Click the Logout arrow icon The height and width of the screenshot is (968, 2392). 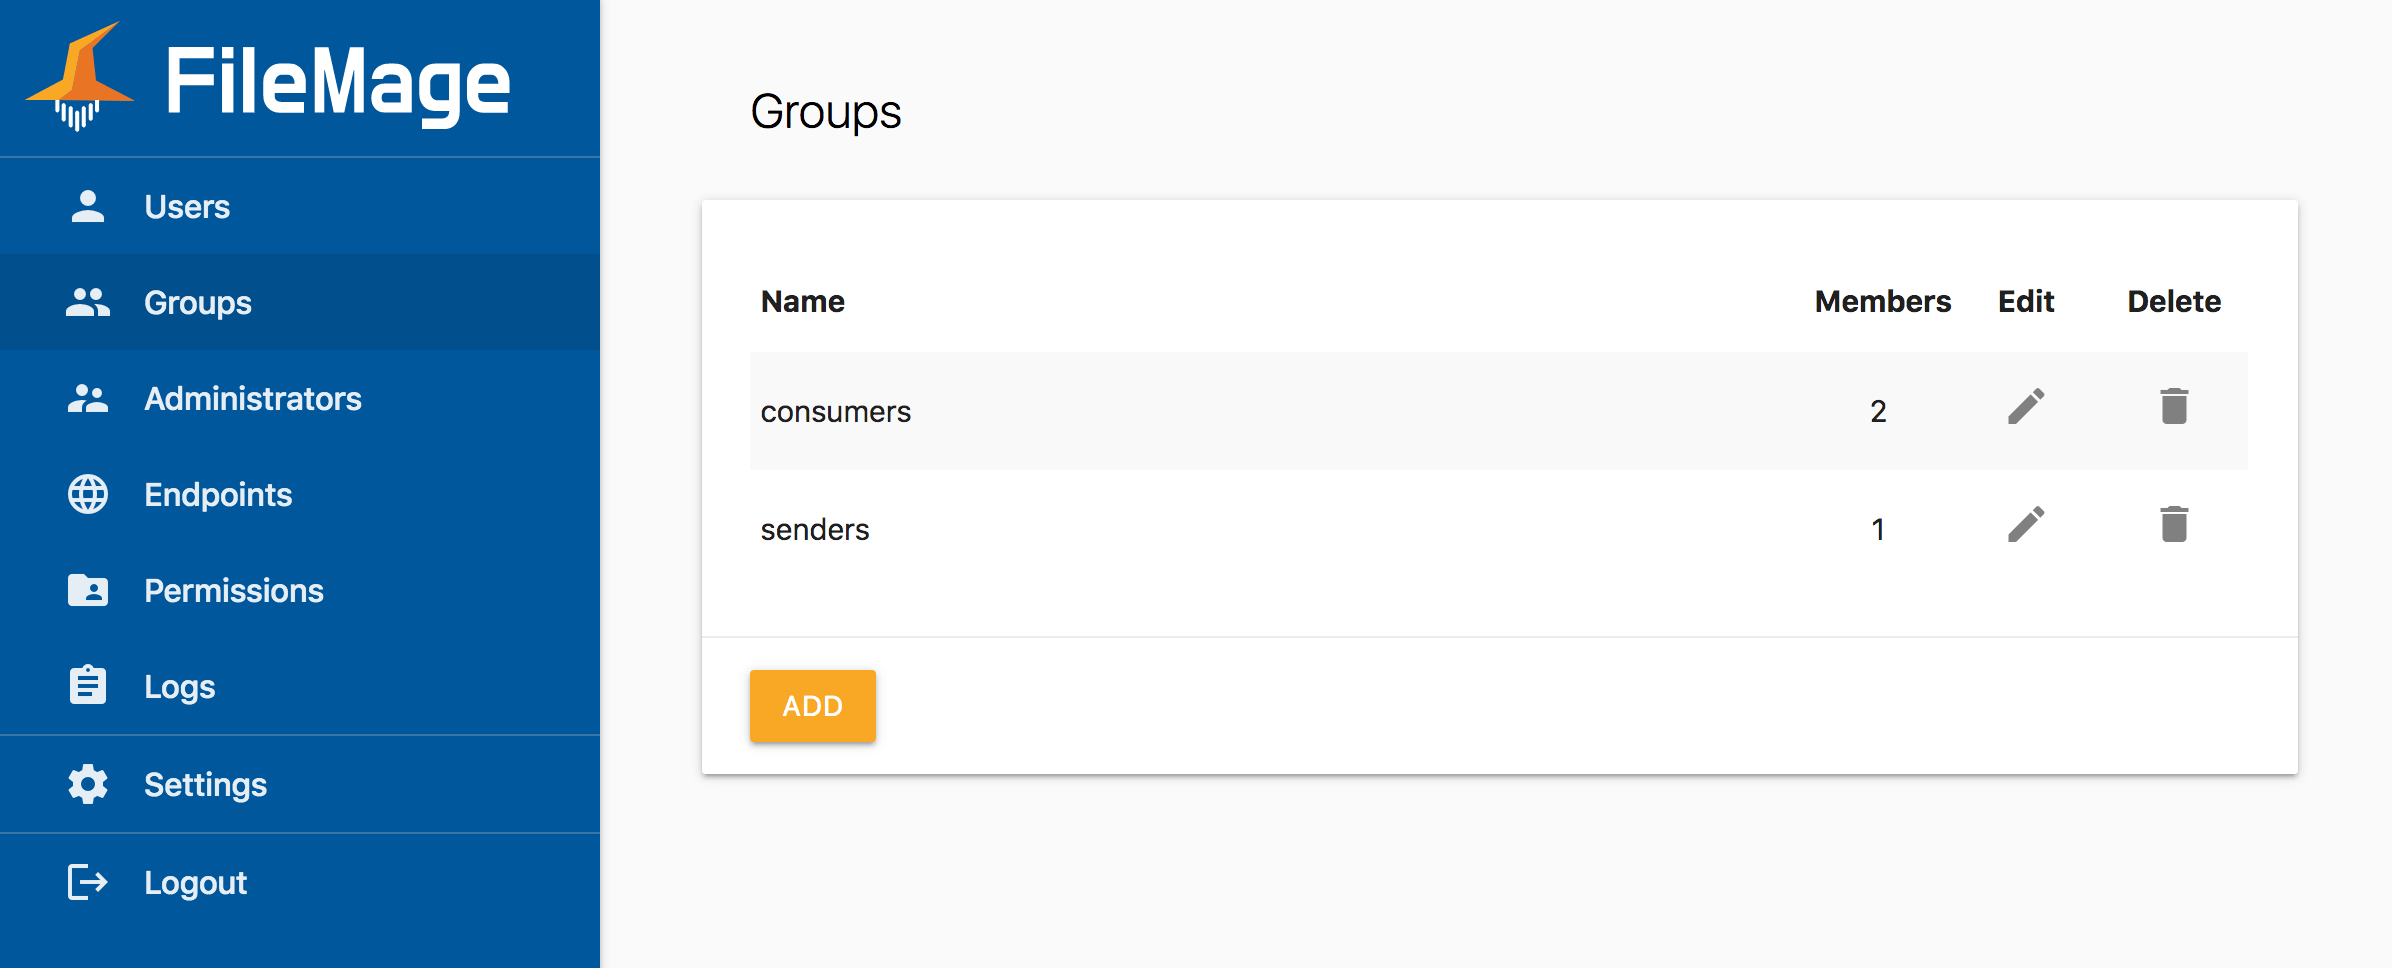click(x=88, y=882)
